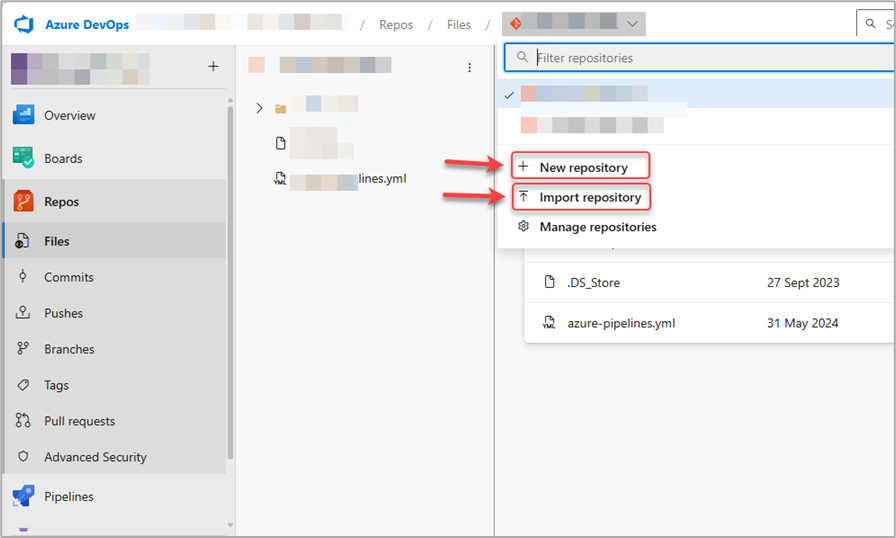
Task: Open the azure-pipelines.yml file in list
Action: [620, 323]
